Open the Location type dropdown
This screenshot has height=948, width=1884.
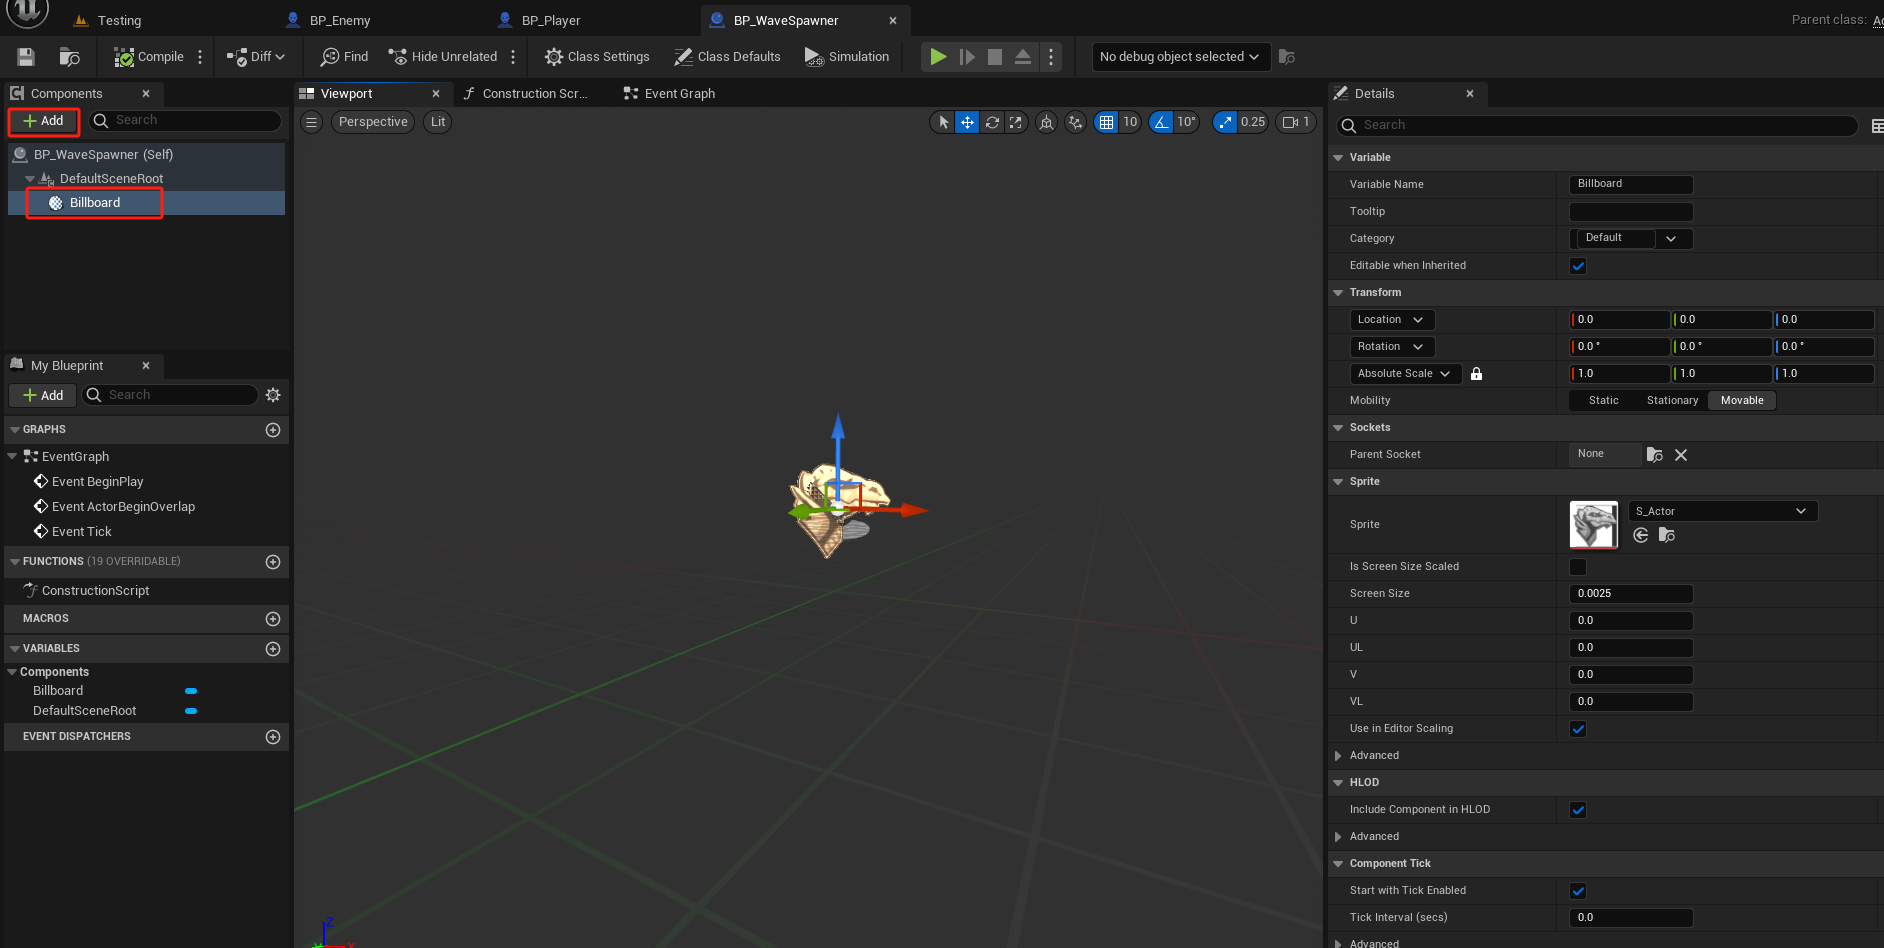coord(1391,320)
